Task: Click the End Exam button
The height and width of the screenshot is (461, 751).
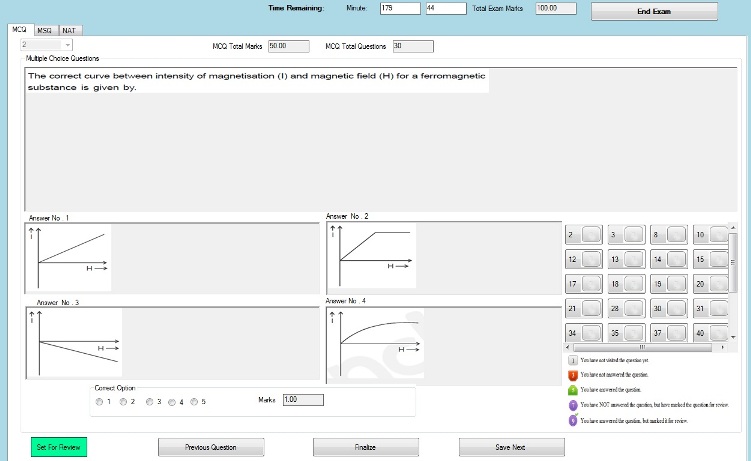Action: click(654, 11)
